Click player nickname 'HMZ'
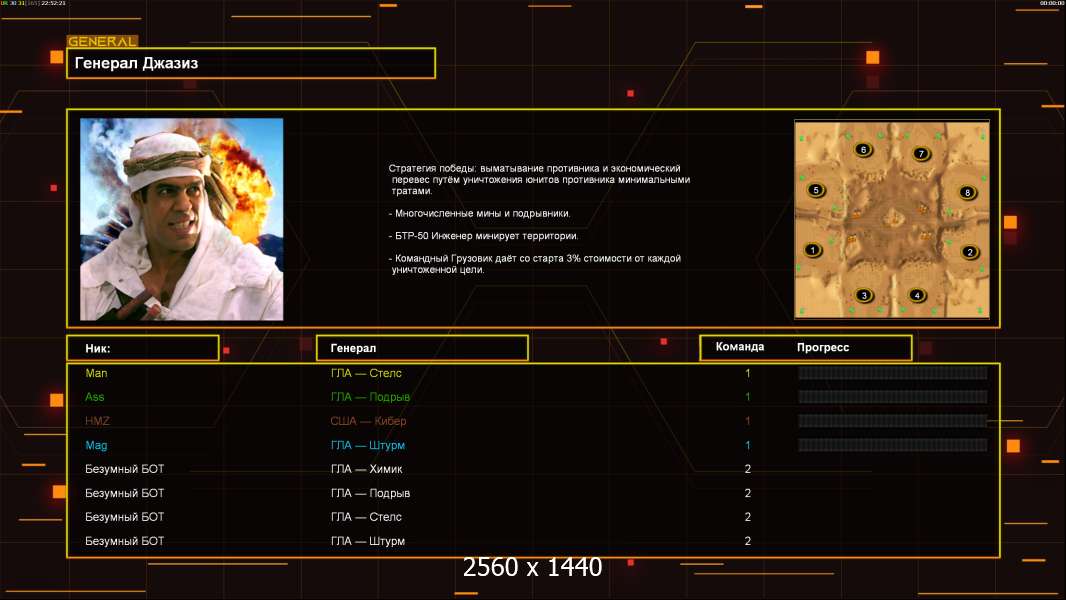This screenshot has height=600, width=1066. tap(97, 421)
